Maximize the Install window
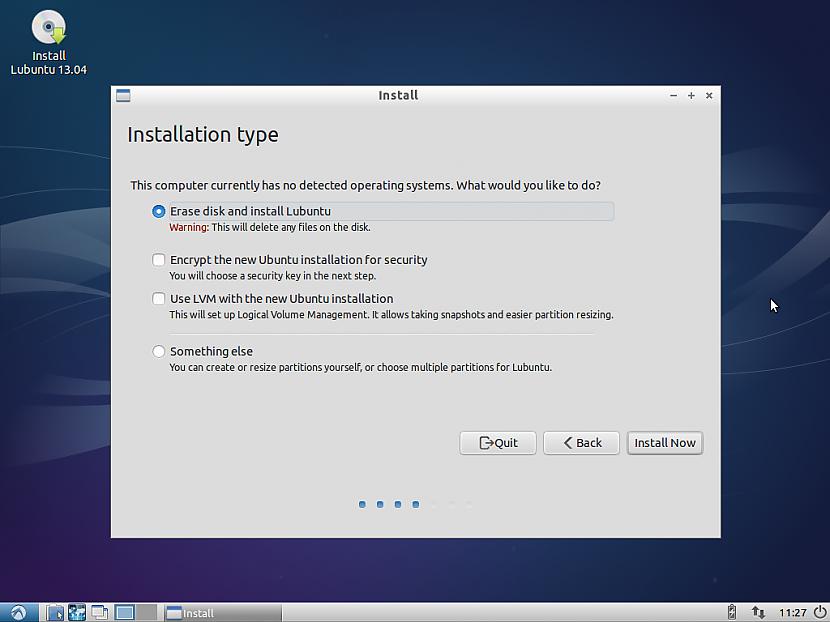Screen dimensions: 830x622 [x=691, y=96]
